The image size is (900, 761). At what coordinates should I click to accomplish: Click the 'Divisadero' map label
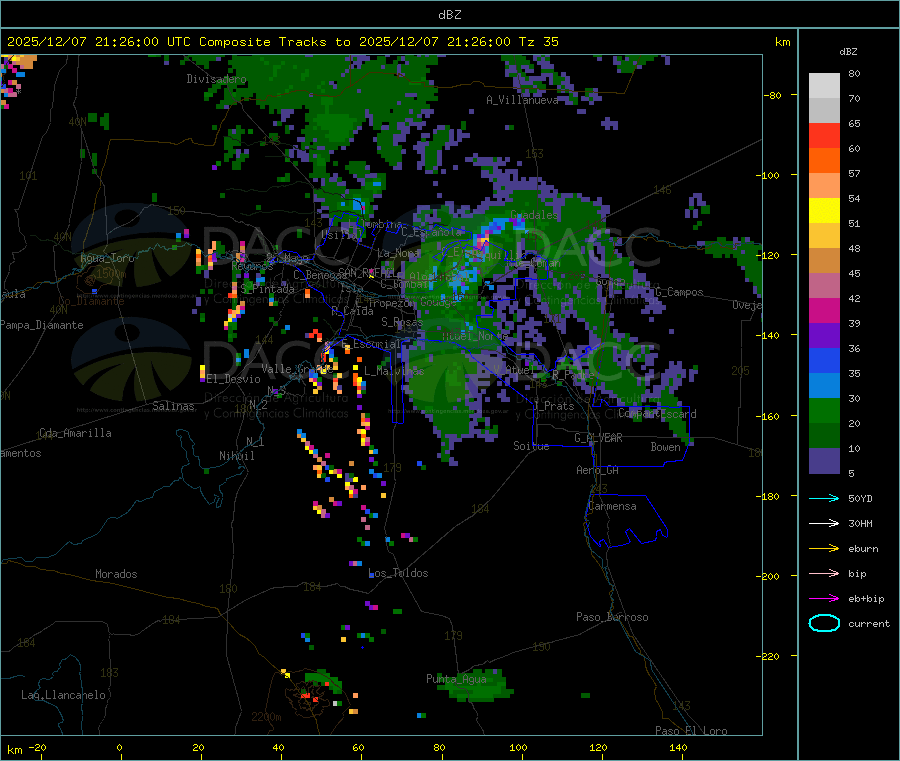tap(216, 79)
